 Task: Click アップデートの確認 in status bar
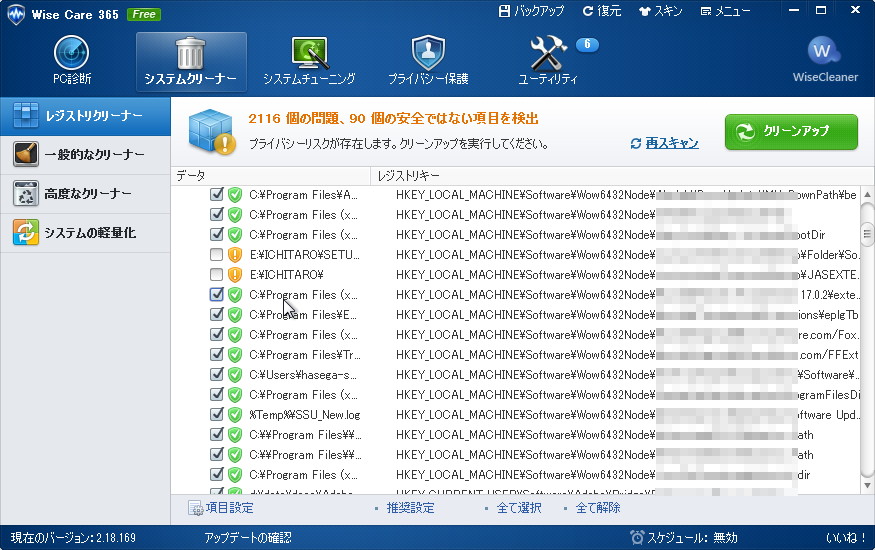pyautogui.click(x=248, y=538)
